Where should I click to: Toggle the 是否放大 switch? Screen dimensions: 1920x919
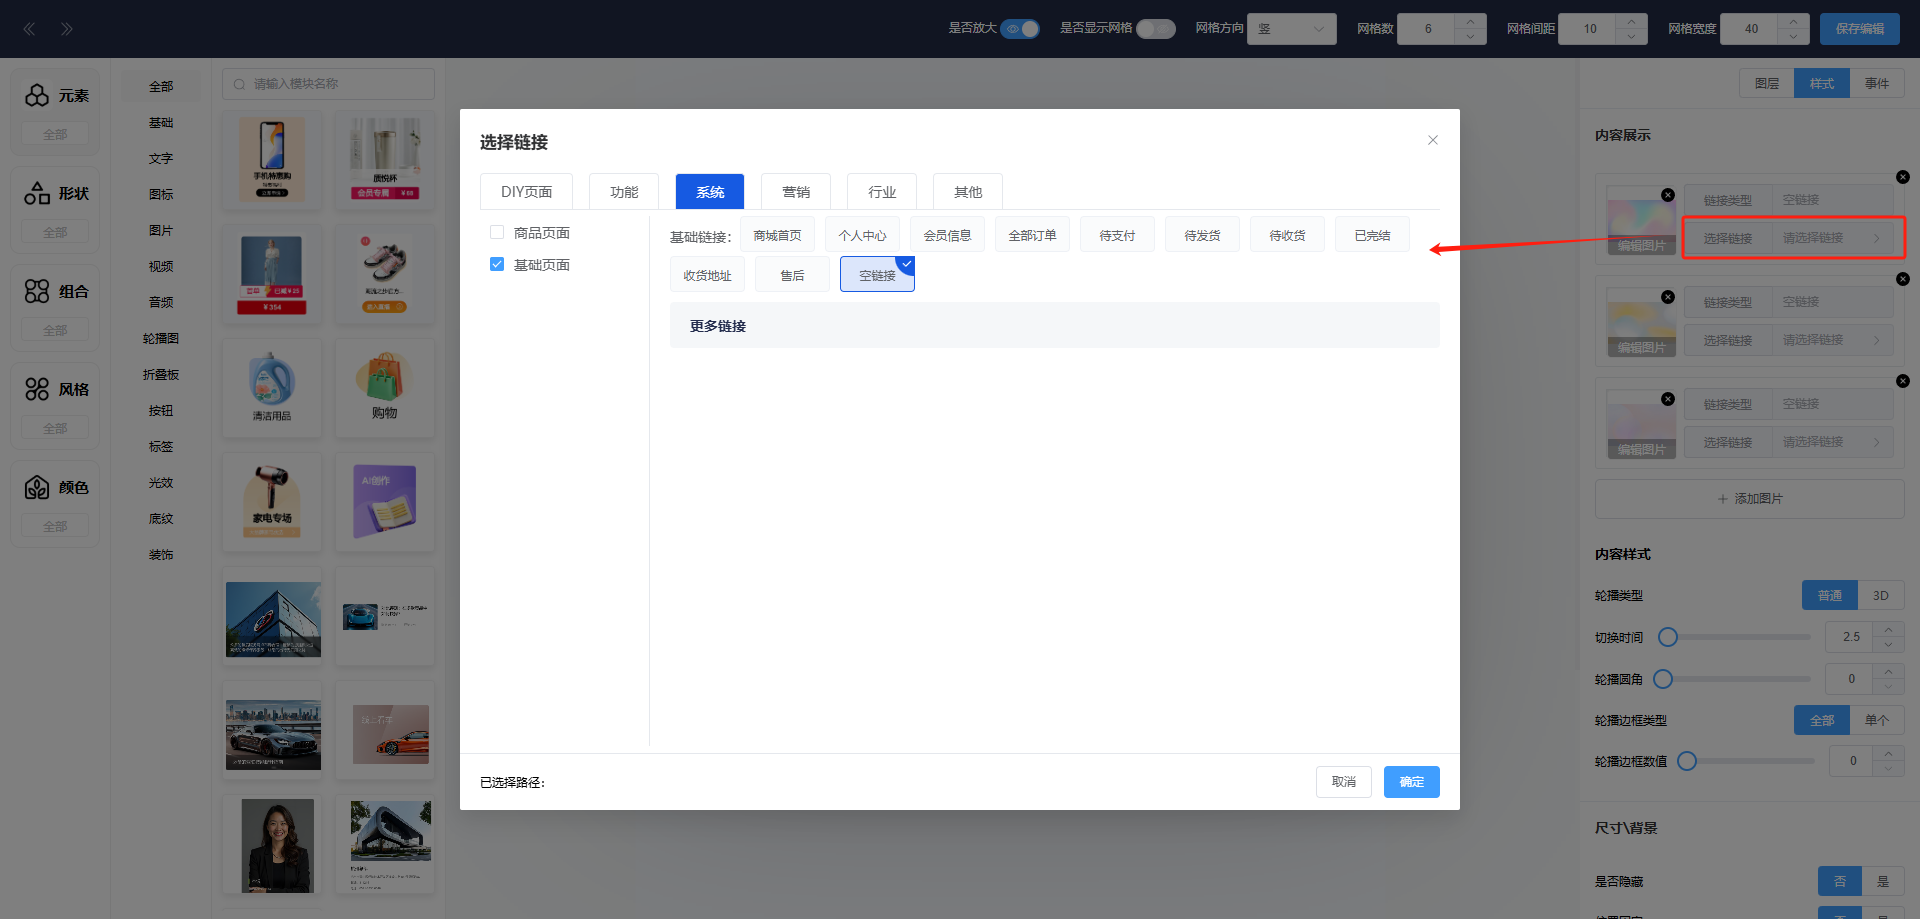pyautogui.click(x=1020, y=29)
